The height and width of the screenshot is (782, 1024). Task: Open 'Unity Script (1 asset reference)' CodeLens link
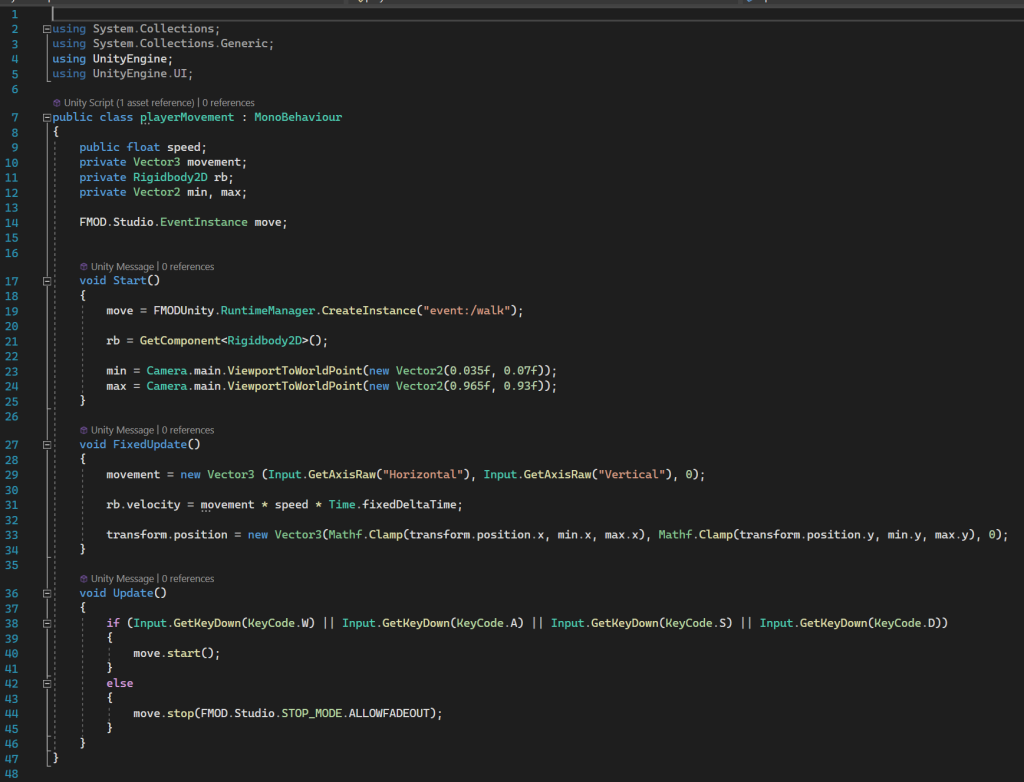coord(130,103)
